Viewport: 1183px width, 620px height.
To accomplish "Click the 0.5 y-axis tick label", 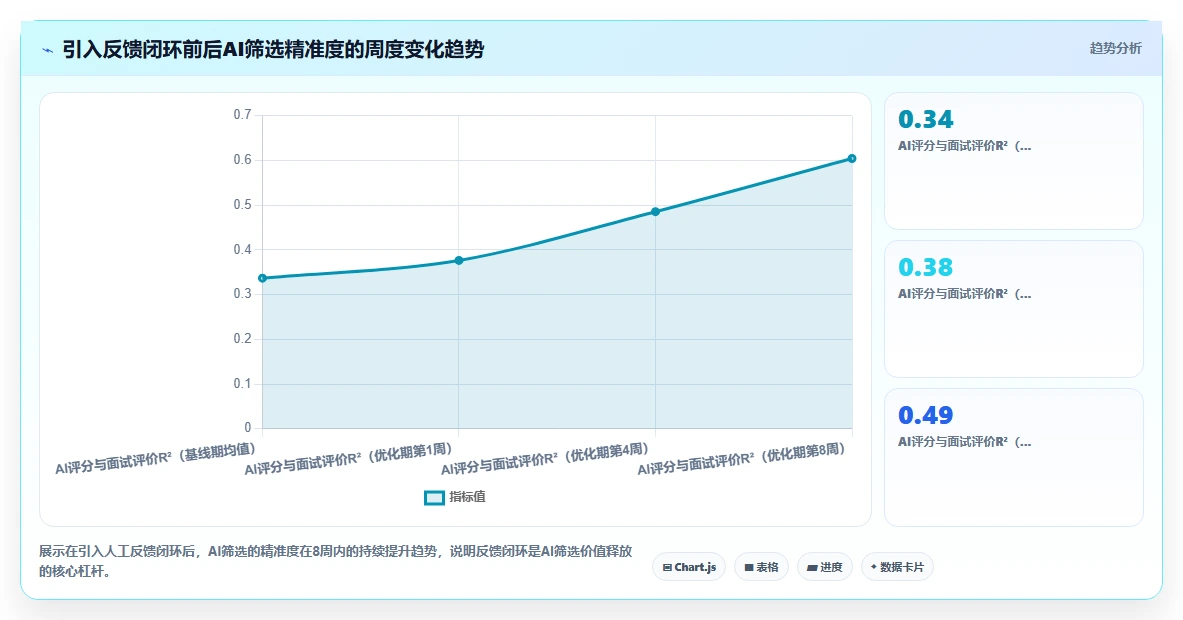I will coord(242,204).
